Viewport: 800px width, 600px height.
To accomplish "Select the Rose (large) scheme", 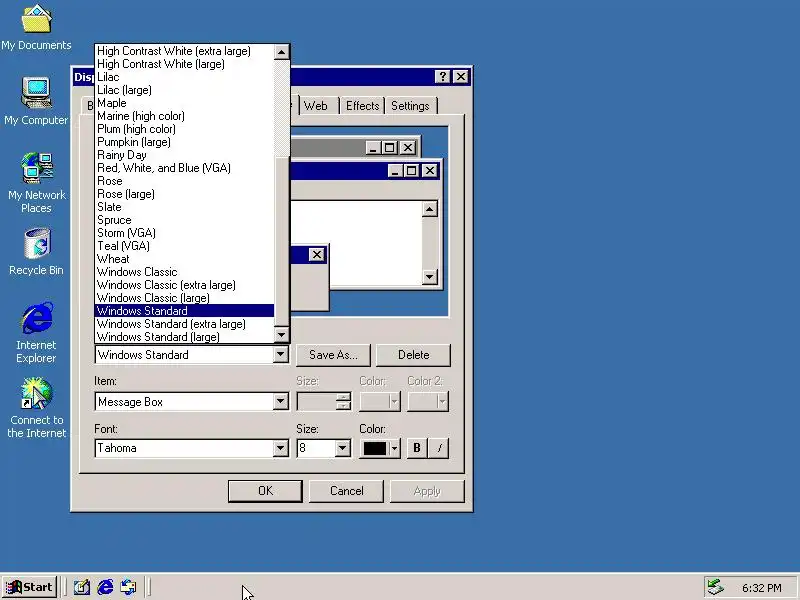I will pyautogui.click(x=184, y=194).
